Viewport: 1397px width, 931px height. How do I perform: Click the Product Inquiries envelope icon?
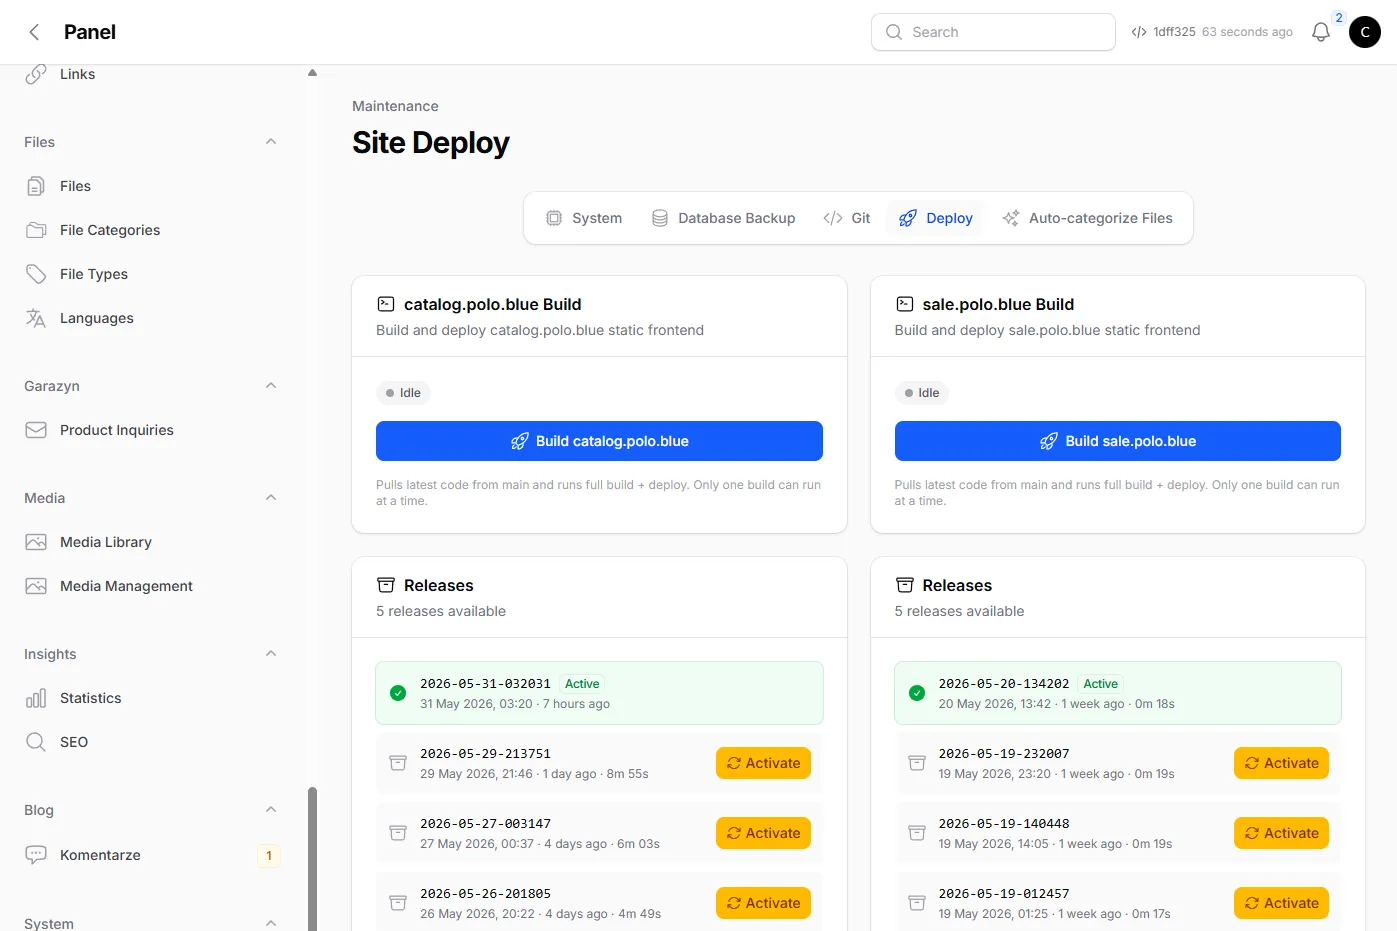pos(36,430)
